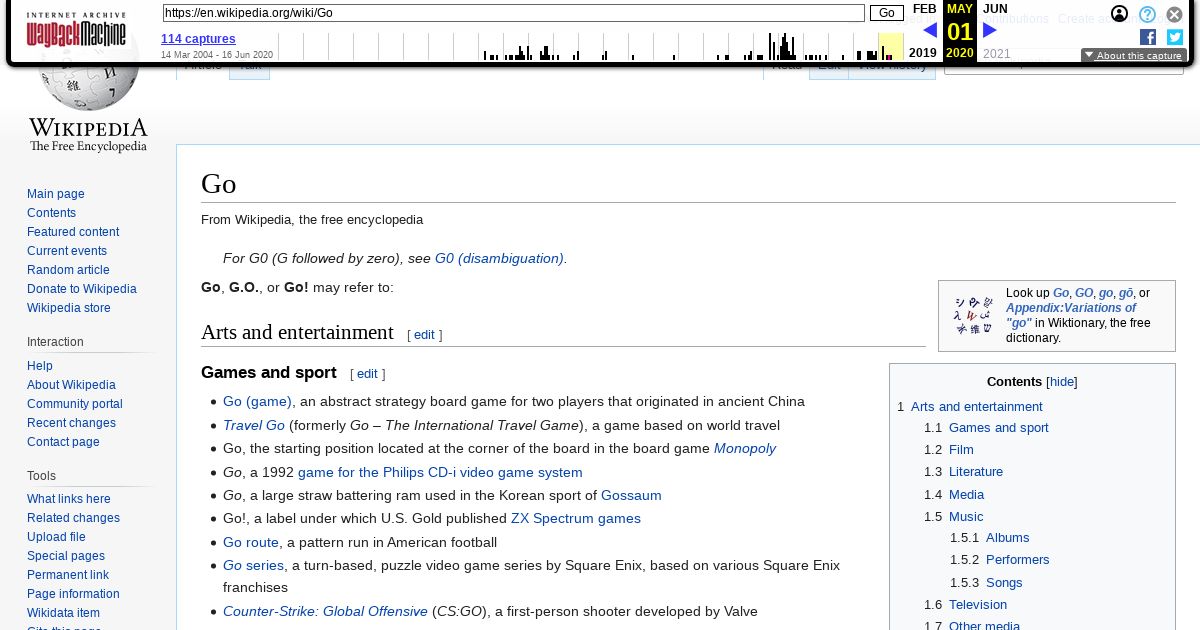Open Featured content in sidebar

coord(73,232)
